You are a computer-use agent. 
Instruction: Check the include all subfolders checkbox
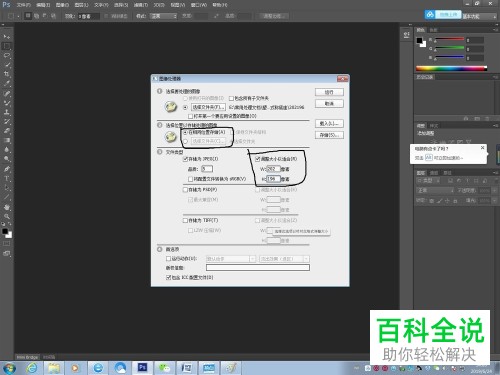point(231,98)
